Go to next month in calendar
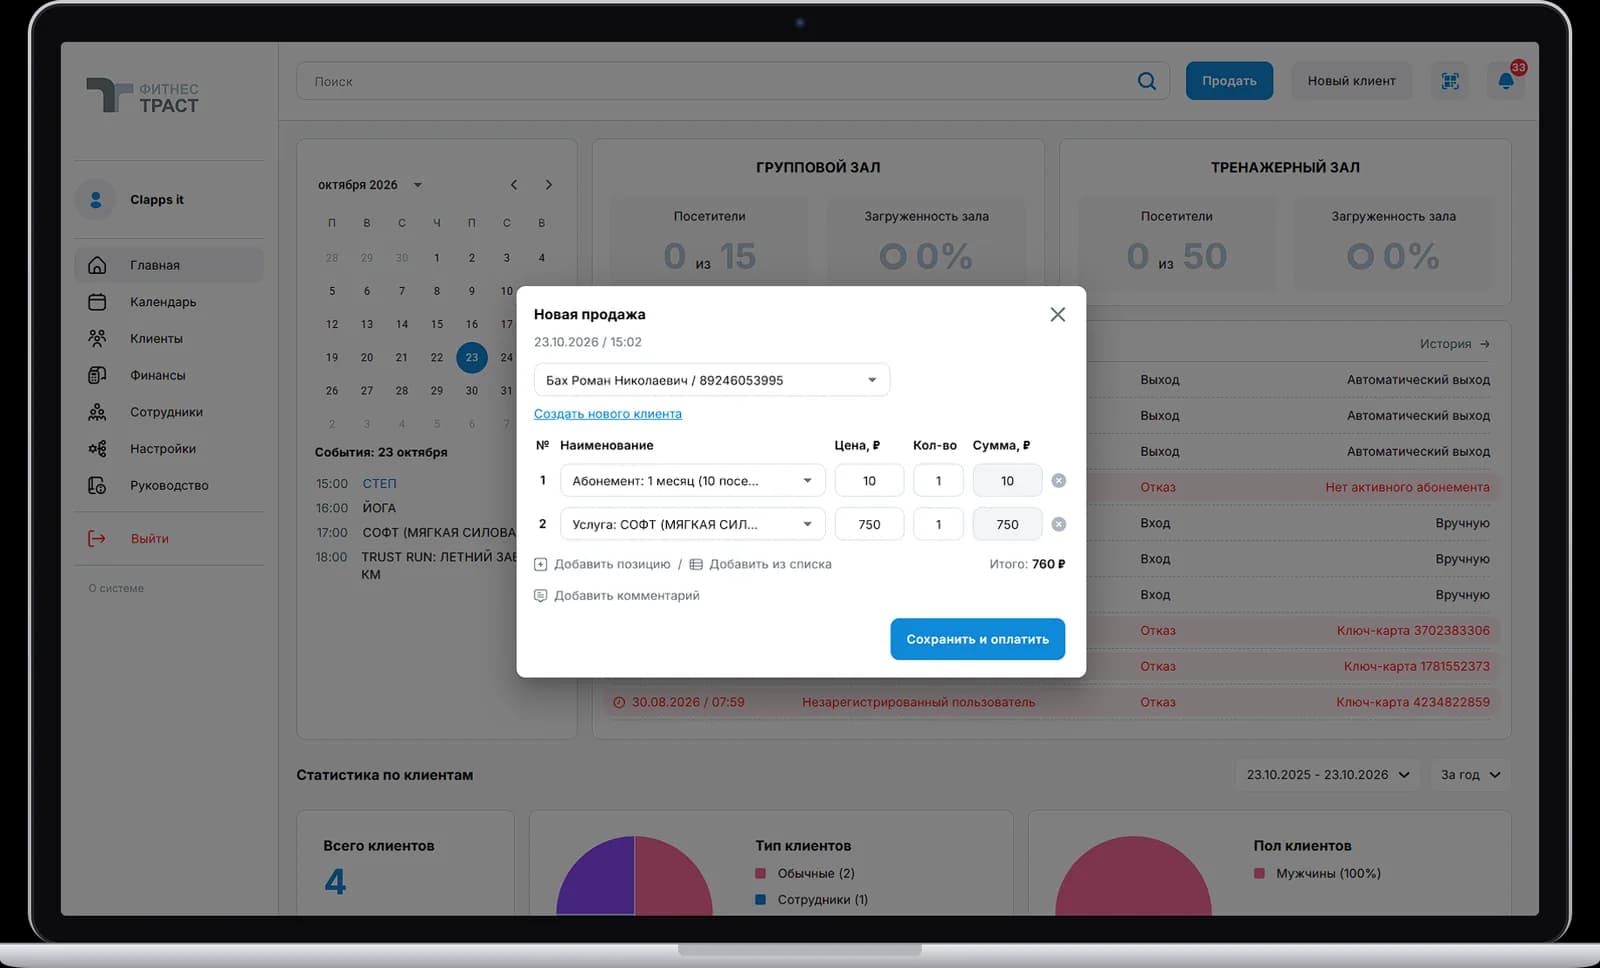The width and height of the screenshot is (1600, 968). pos(548,185)
